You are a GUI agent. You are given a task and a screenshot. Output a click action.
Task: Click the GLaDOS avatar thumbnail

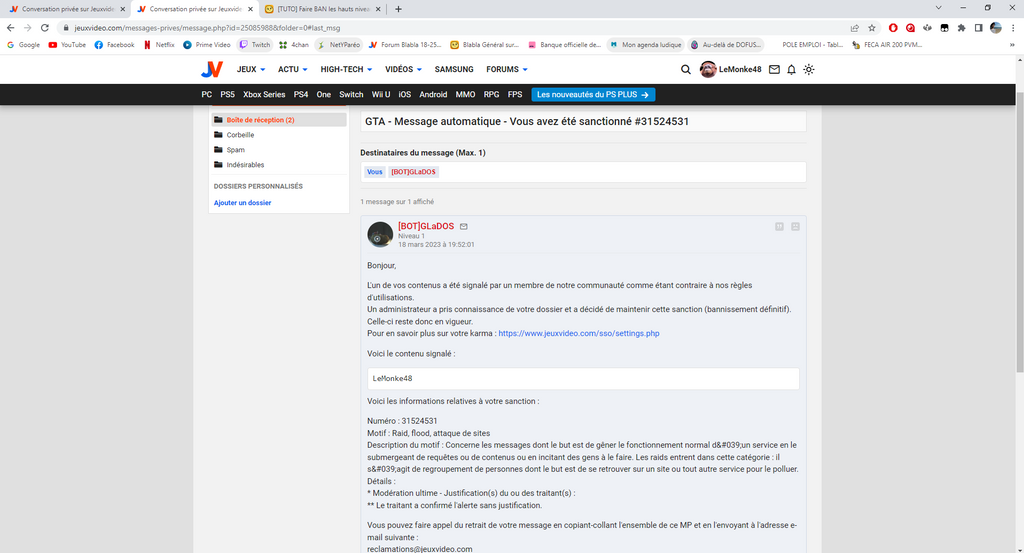click(380, 234)
